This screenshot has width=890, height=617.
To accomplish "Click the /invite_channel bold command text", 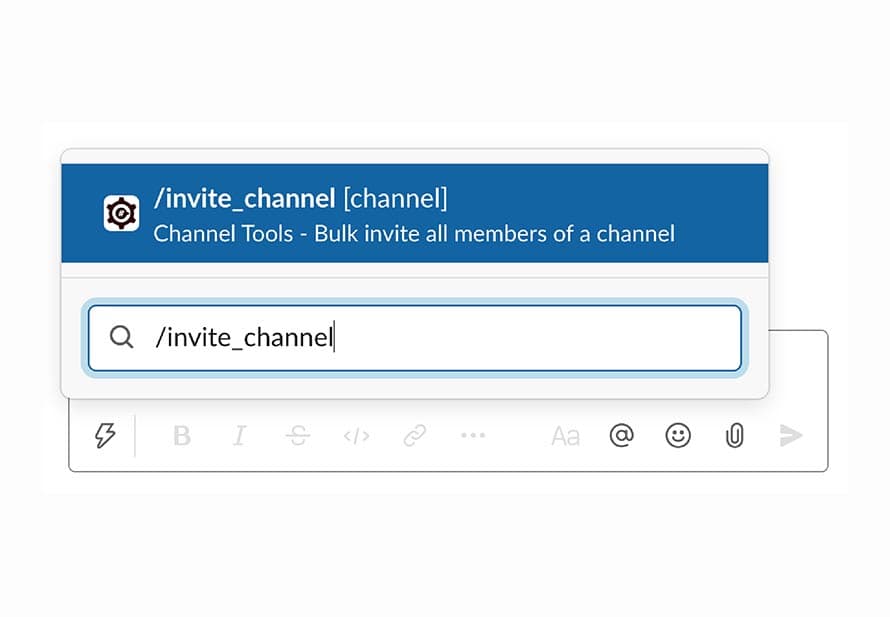I will point(245,197).
